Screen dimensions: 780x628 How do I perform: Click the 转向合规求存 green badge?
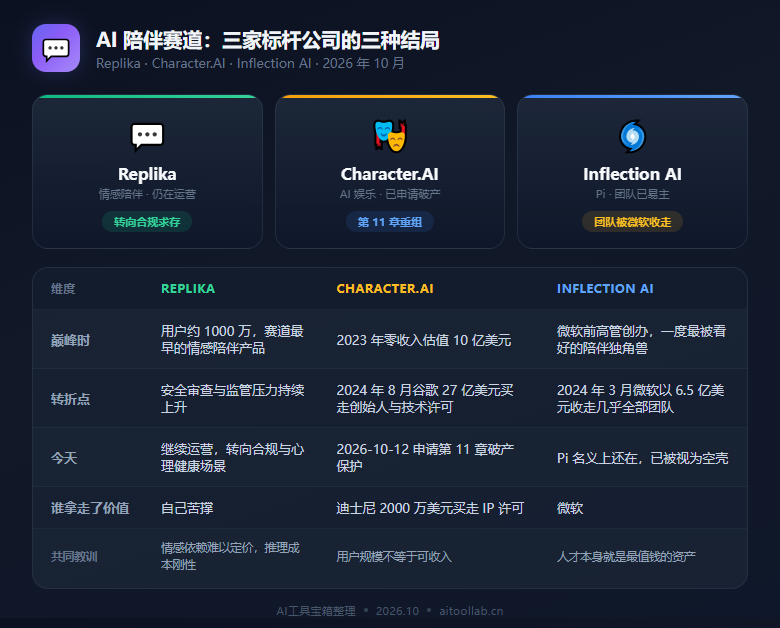coord(147,222)
